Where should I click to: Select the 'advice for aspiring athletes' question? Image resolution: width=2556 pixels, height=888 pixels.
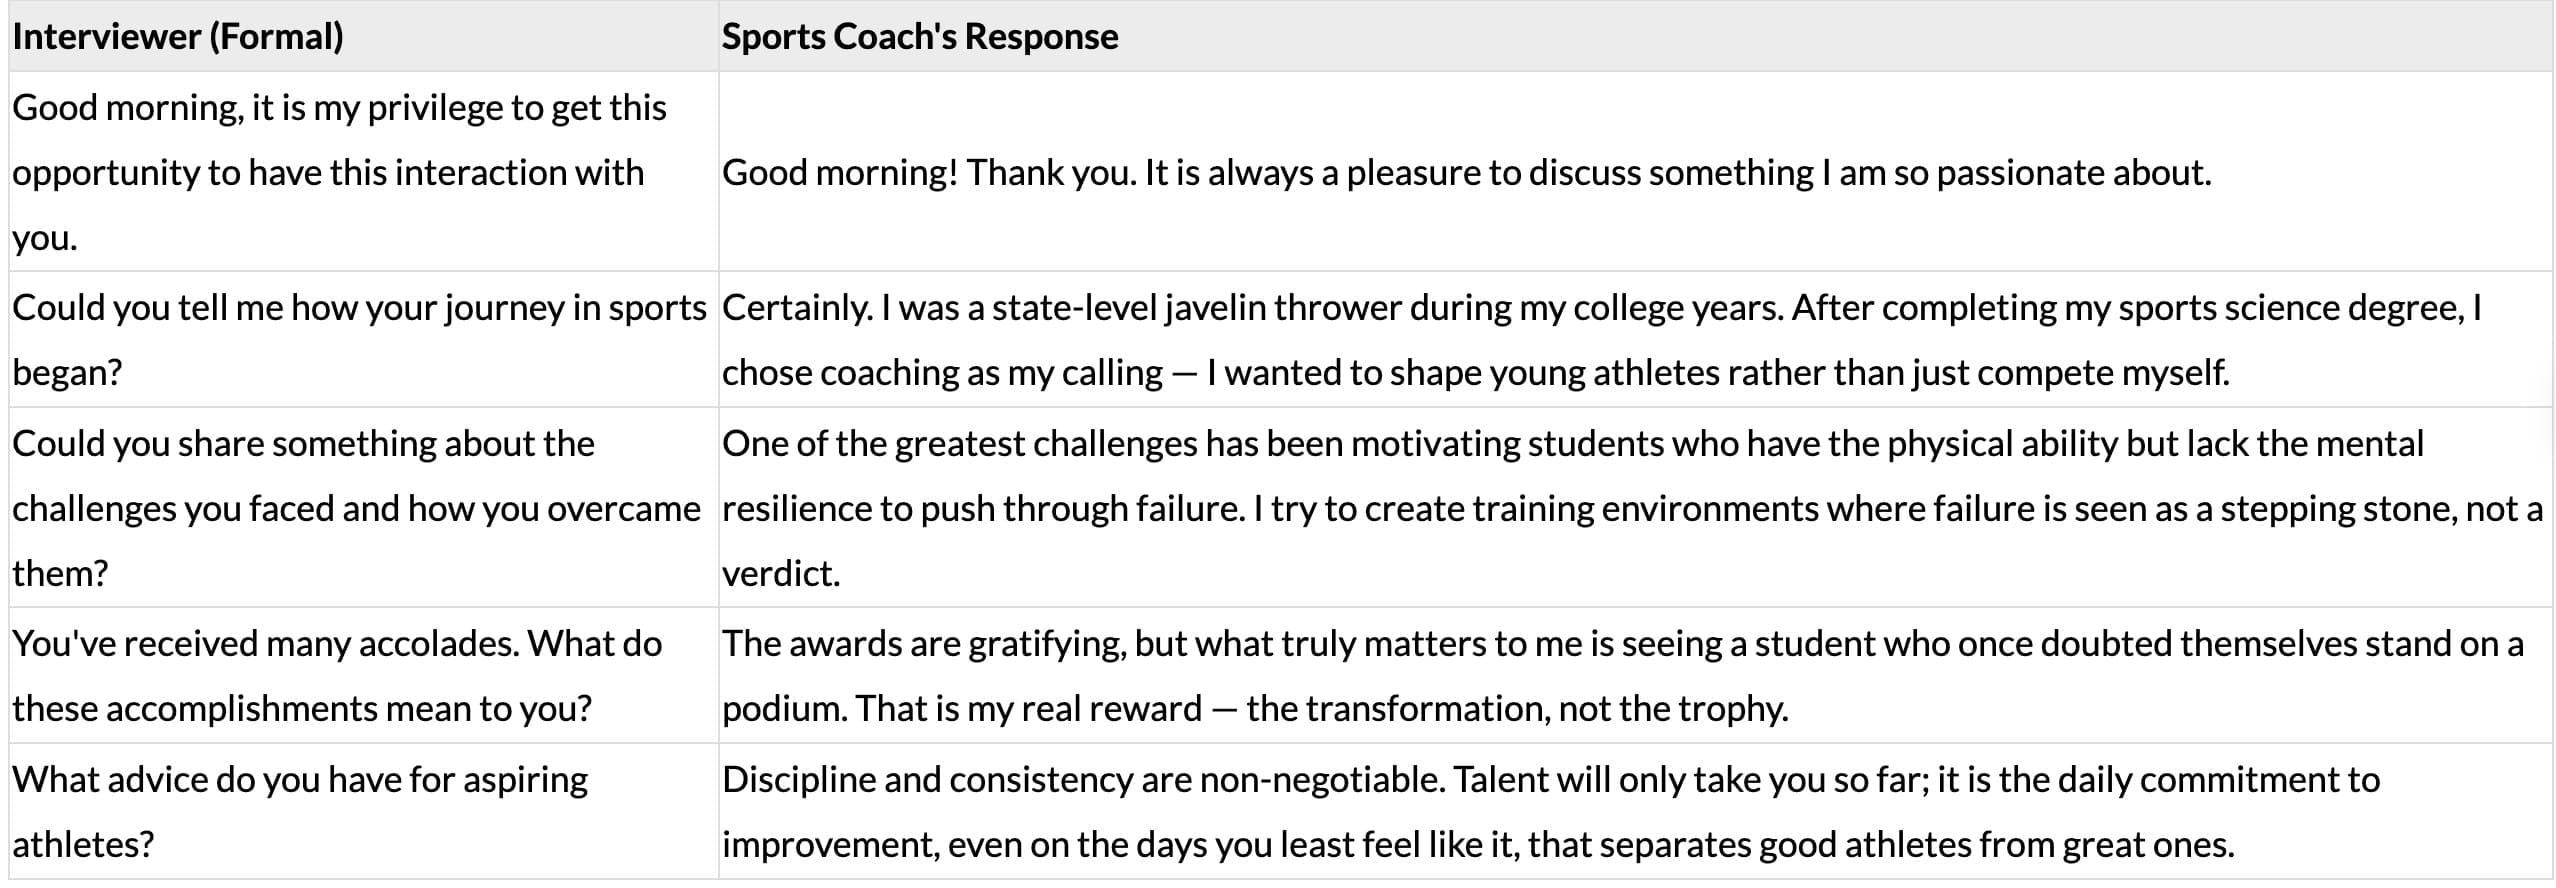pyautogui.click(x=300, y=812)
